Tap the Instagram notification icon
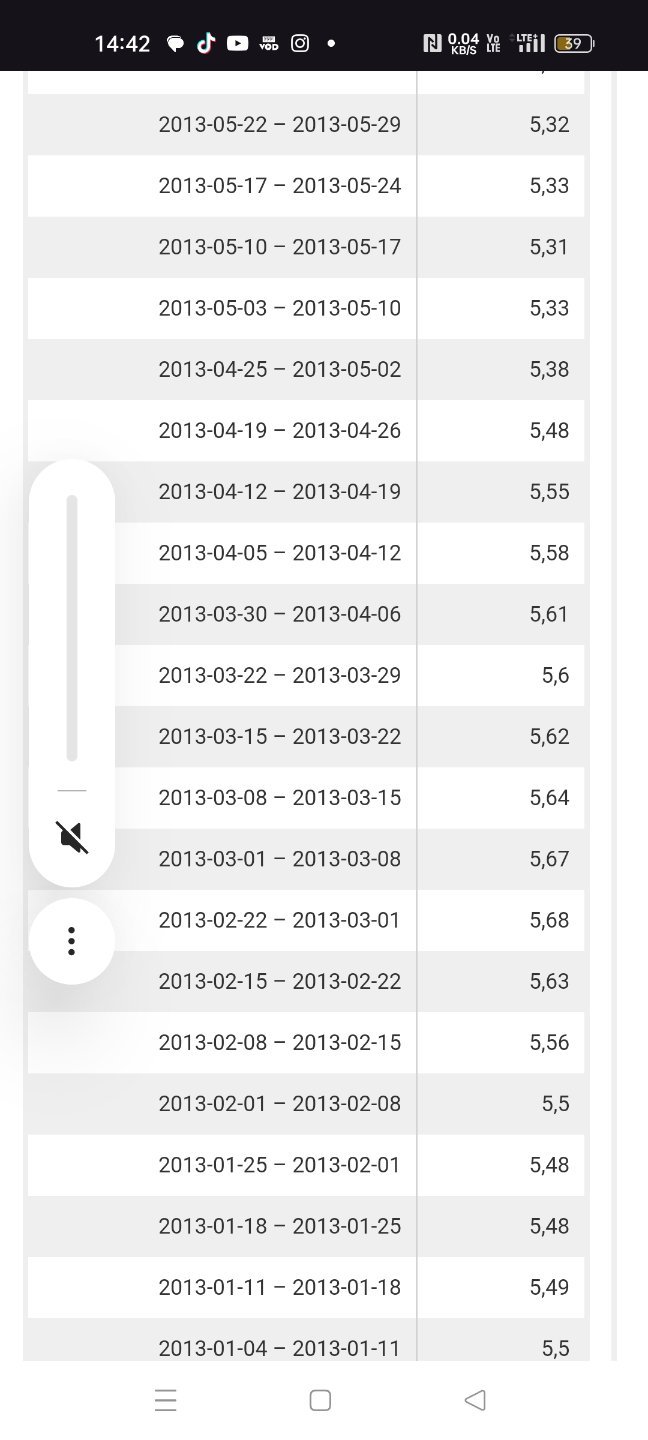 300,43
